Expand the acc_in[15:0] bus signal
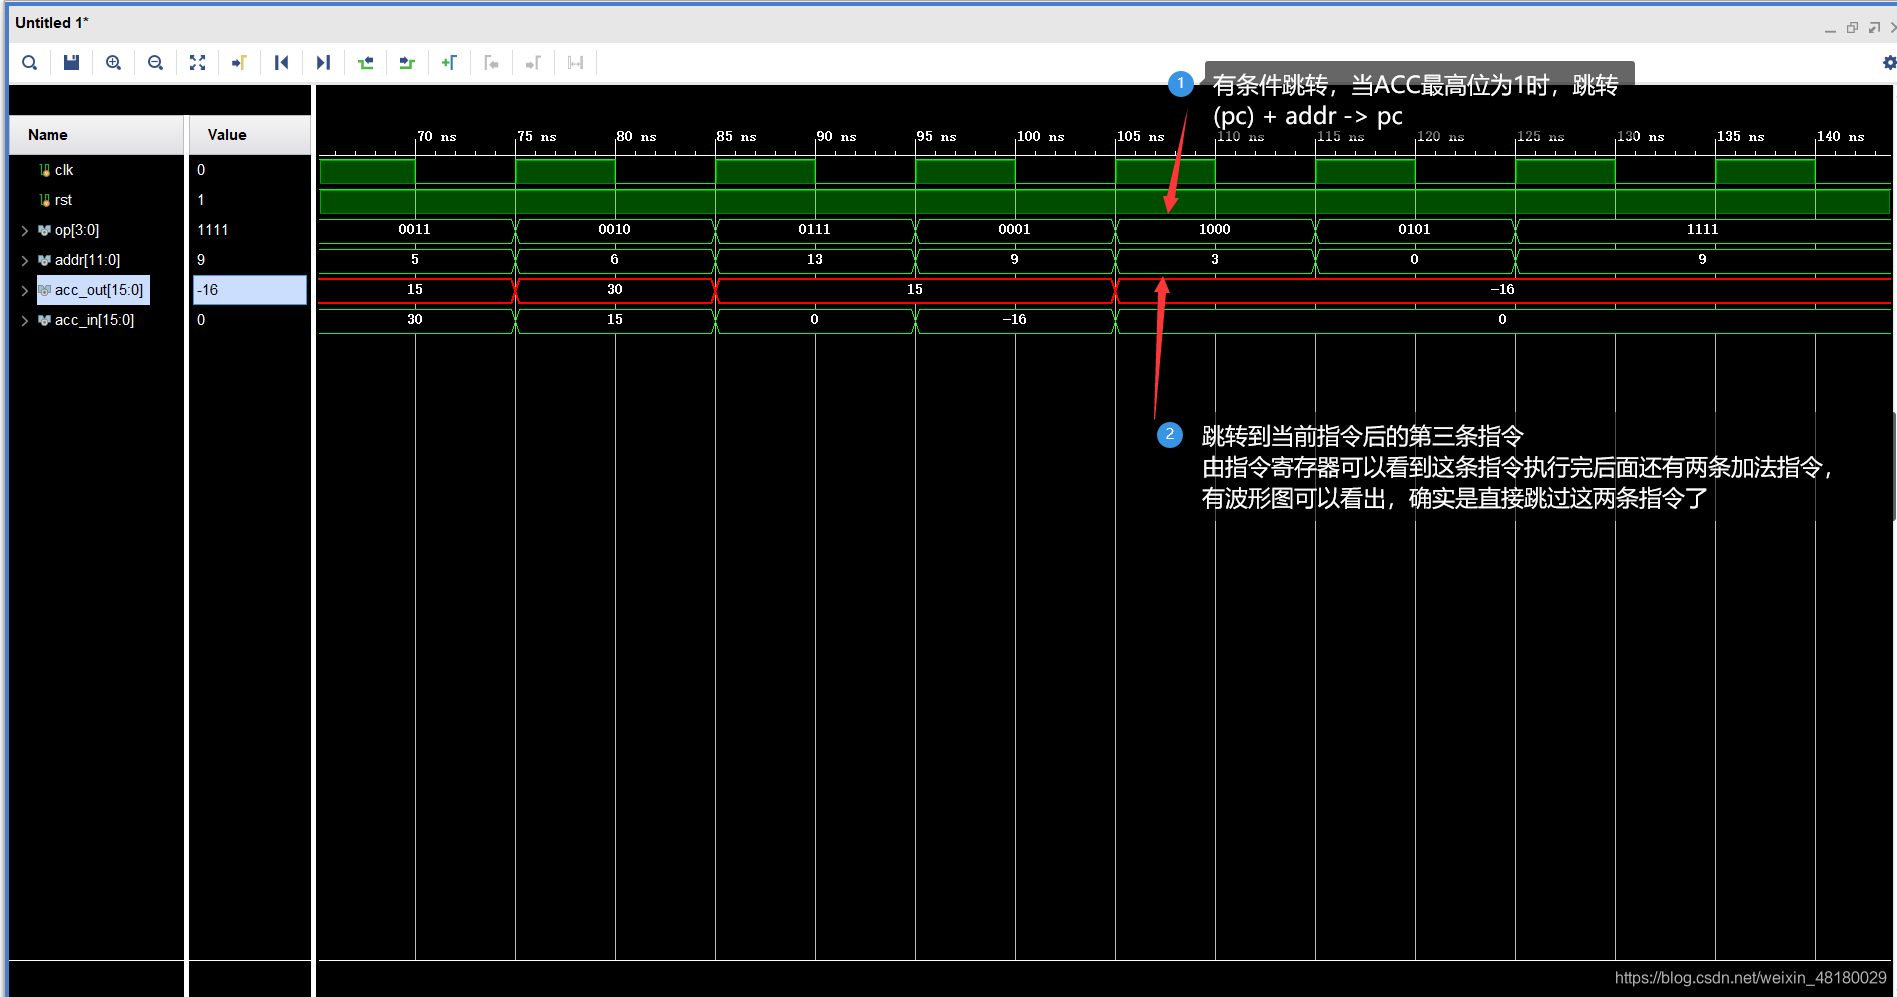The image size is (1897, 997). click(25, 320)
